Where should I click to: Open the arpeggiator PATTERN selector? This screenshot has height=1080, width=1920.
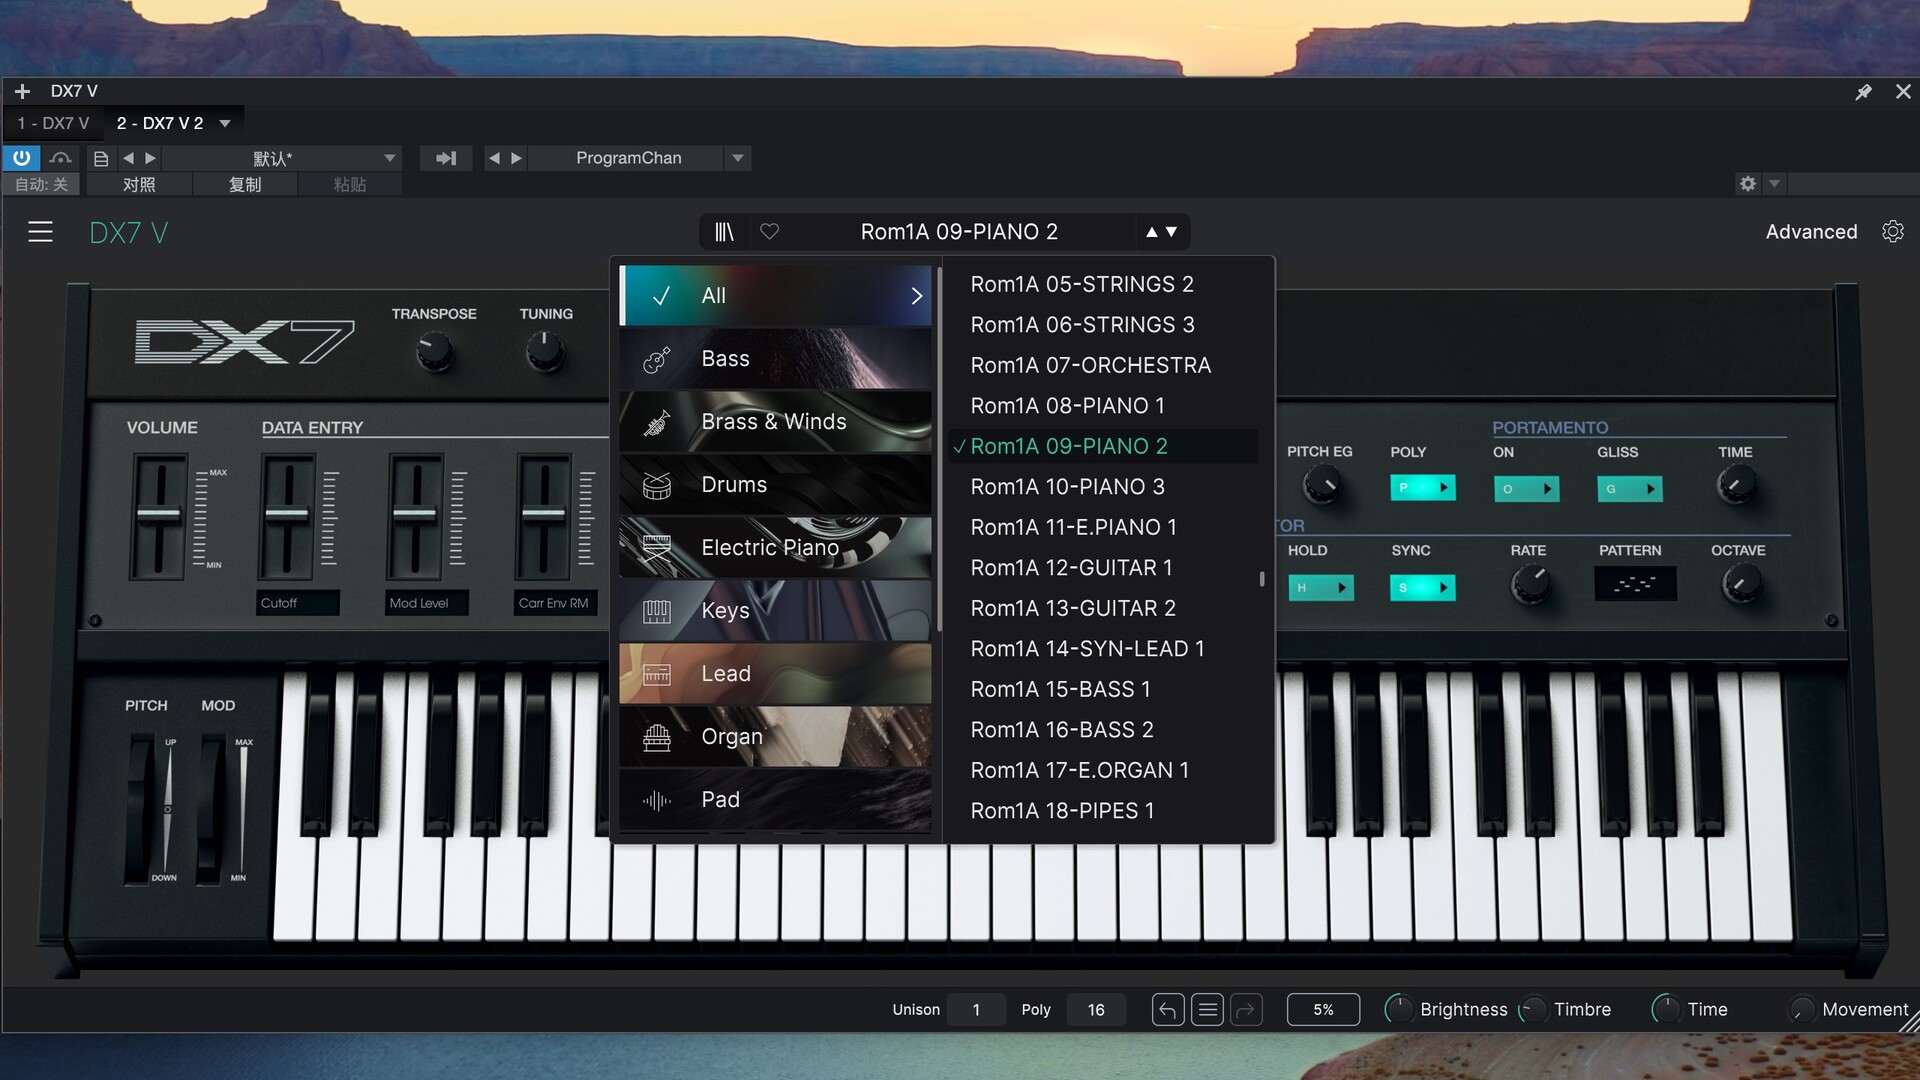(x=1635, y=584)
